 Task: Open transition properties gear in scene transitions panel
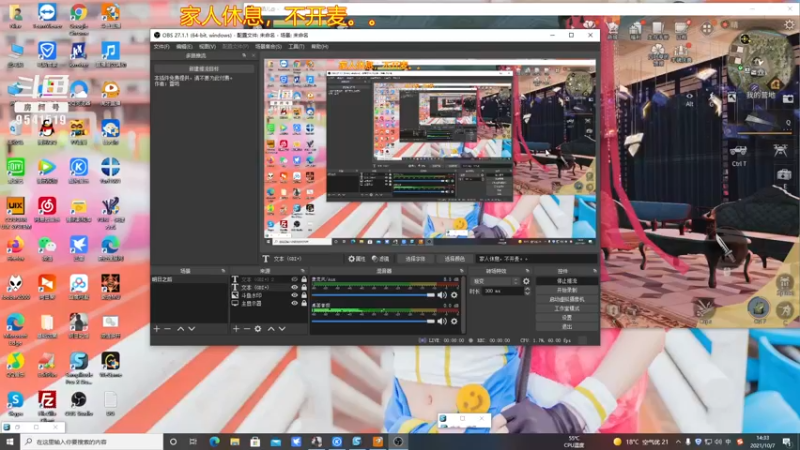526,281
